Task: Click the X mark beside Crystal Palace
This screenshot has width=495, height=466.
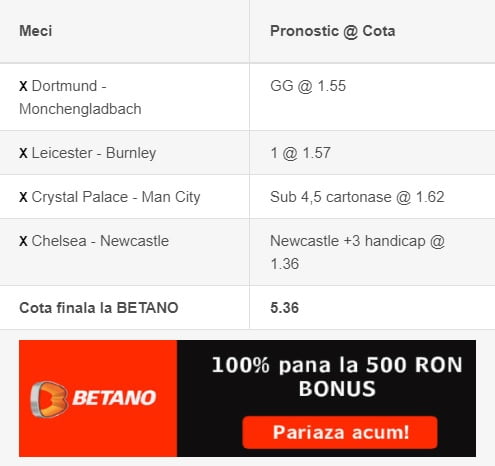Action: point(23,197)
